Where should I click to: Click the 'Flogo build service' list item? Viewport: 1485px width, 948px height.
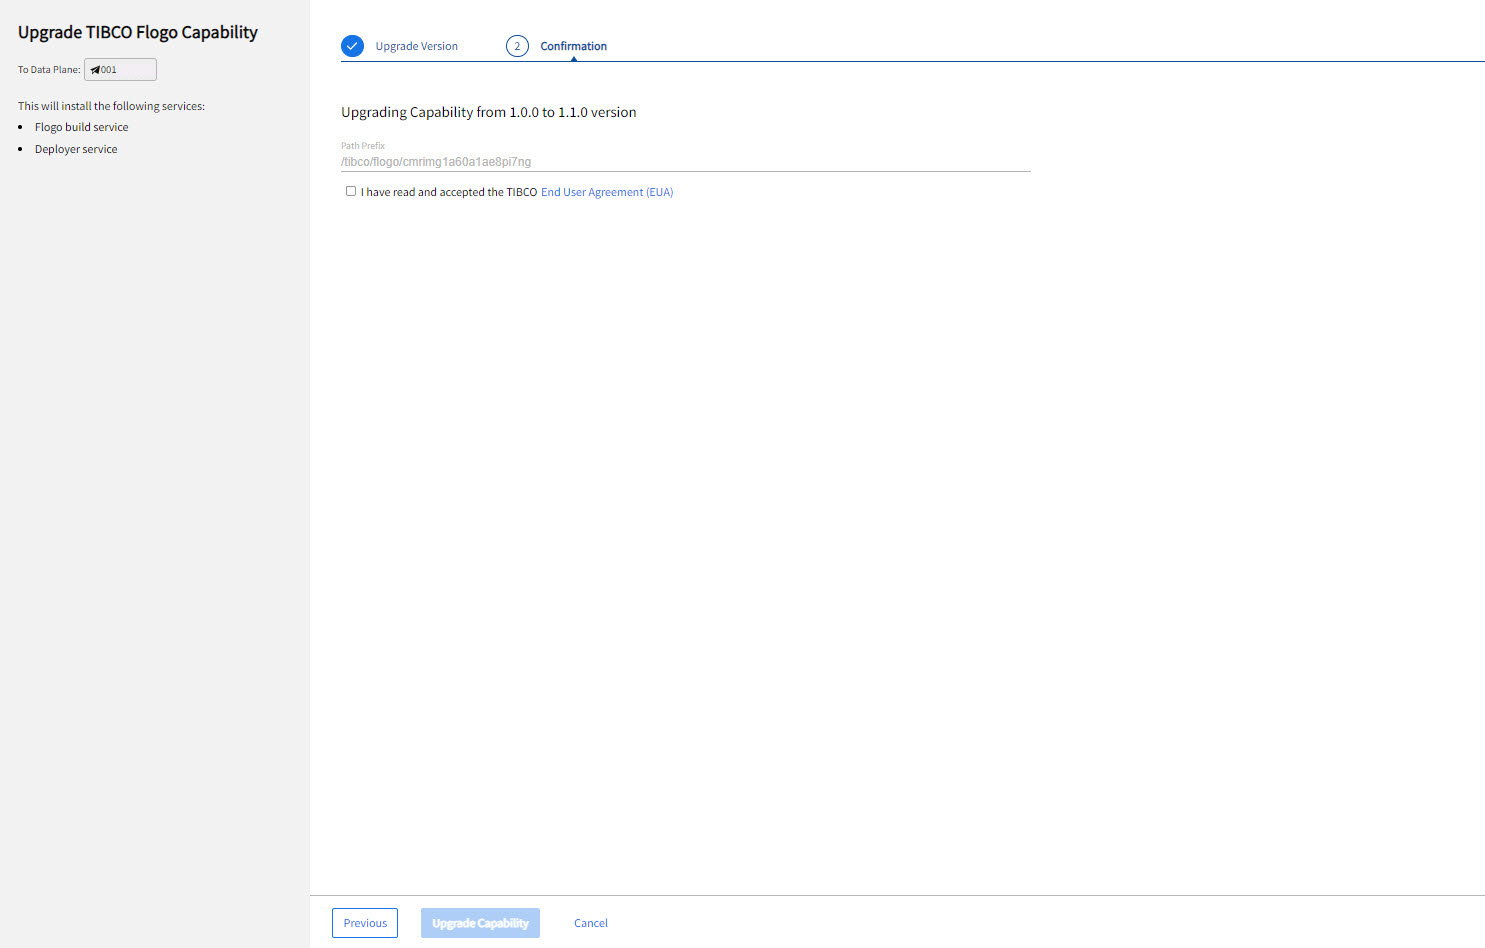pyautogui.click(x=82, y=127)
